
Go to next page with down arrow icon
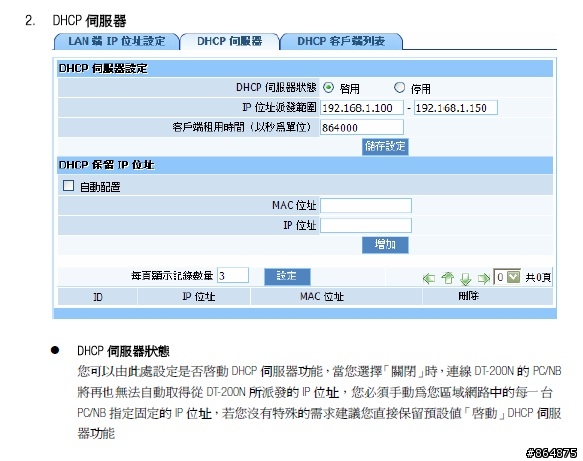[466, 278]
